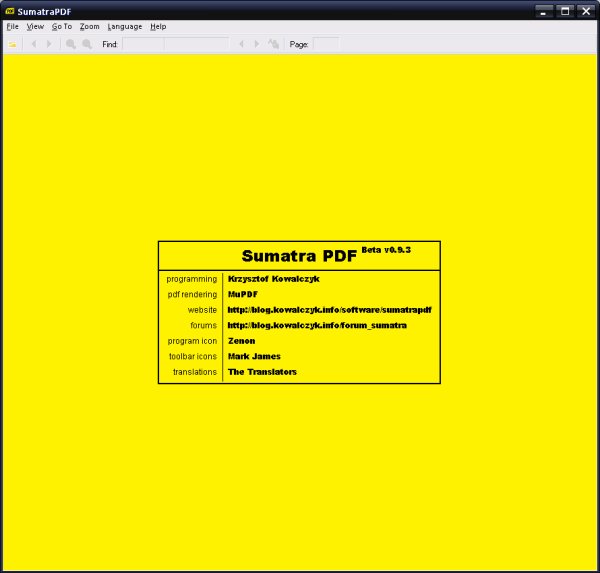Open the Language menu

(125, 26)
